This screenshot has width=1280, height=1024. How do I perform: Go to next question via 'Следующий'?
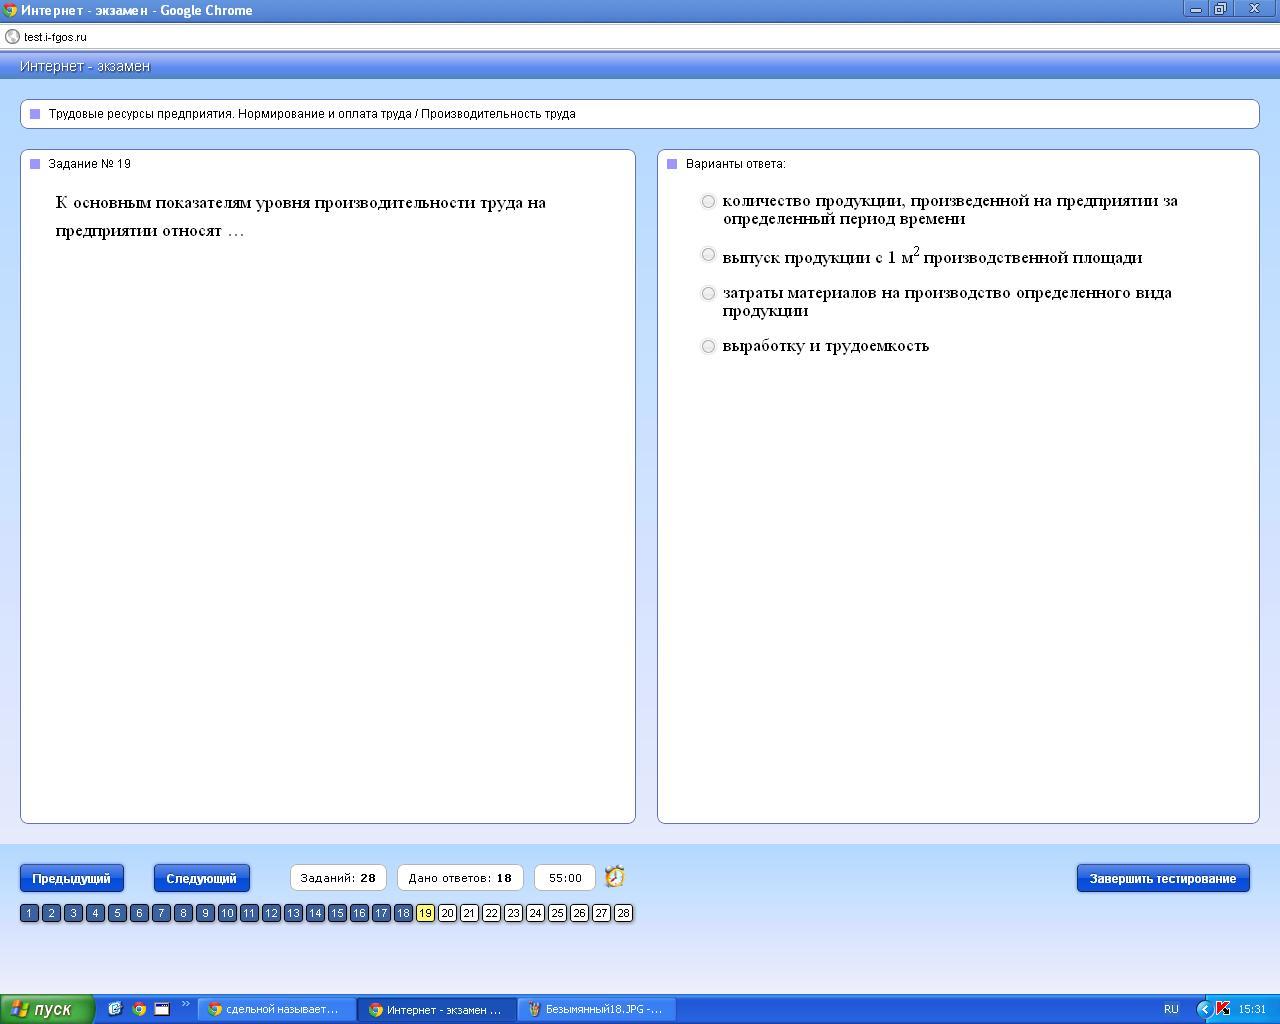[201, 878]
